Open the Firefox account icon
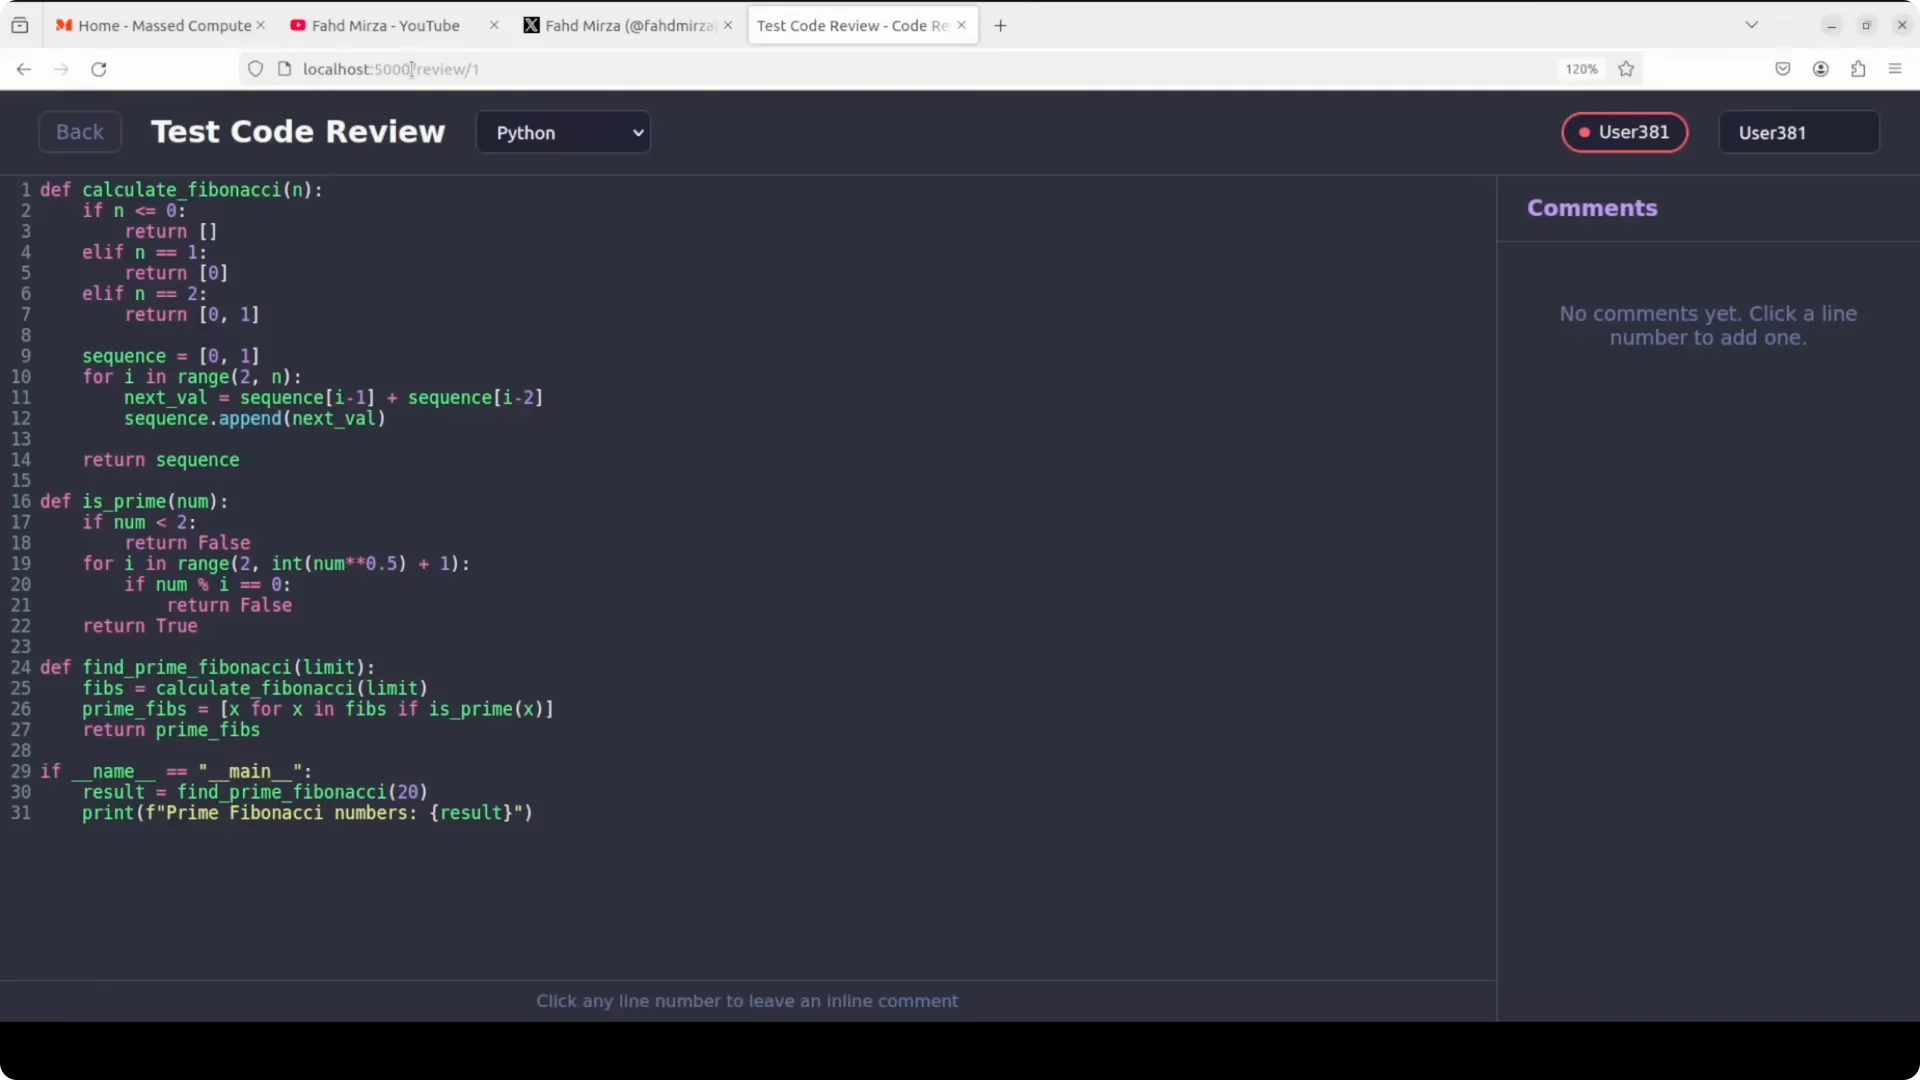 [x=1821, y=69]
